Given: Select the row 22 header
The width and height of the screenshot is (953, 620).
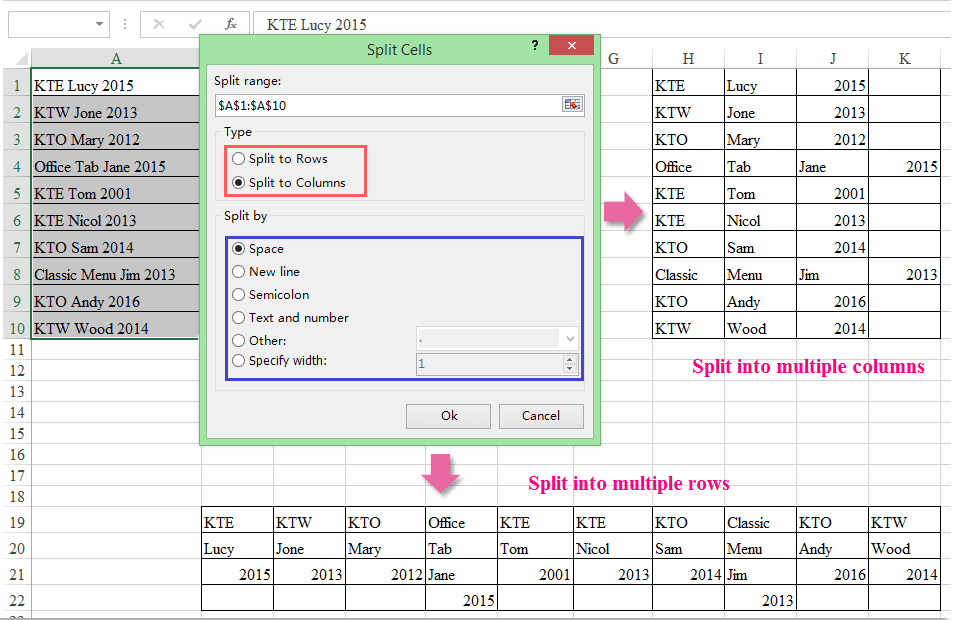Looking at the screenshot, I should point(16,600).
